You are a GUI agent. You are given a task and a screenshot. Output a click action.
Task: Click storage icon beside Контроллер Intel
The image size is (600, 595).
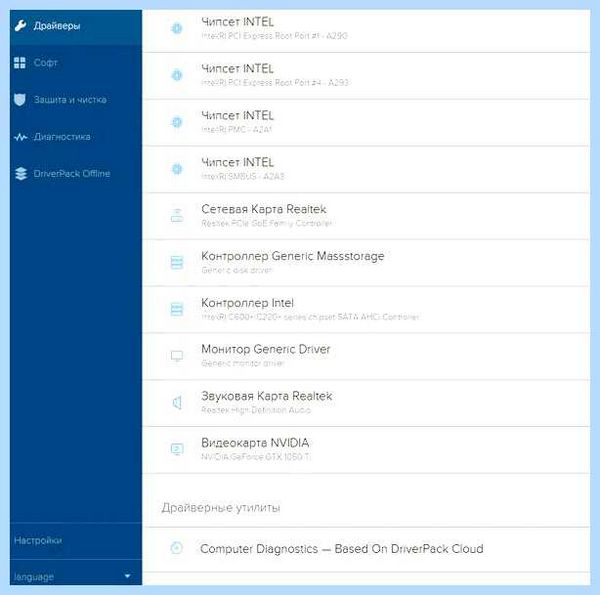point(177,309)
